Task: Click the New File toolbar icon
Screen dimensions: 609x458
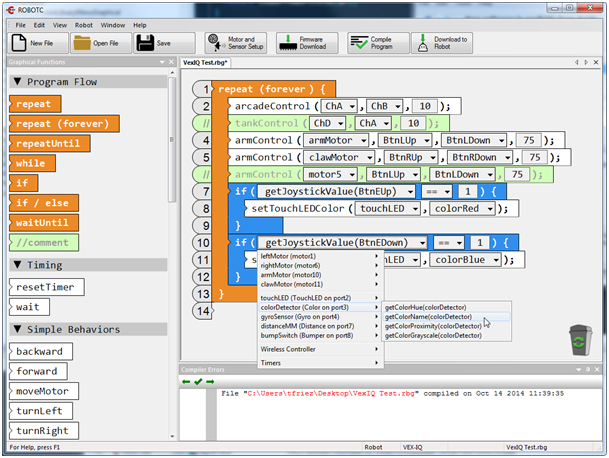Action: click(x=19, y=43)
